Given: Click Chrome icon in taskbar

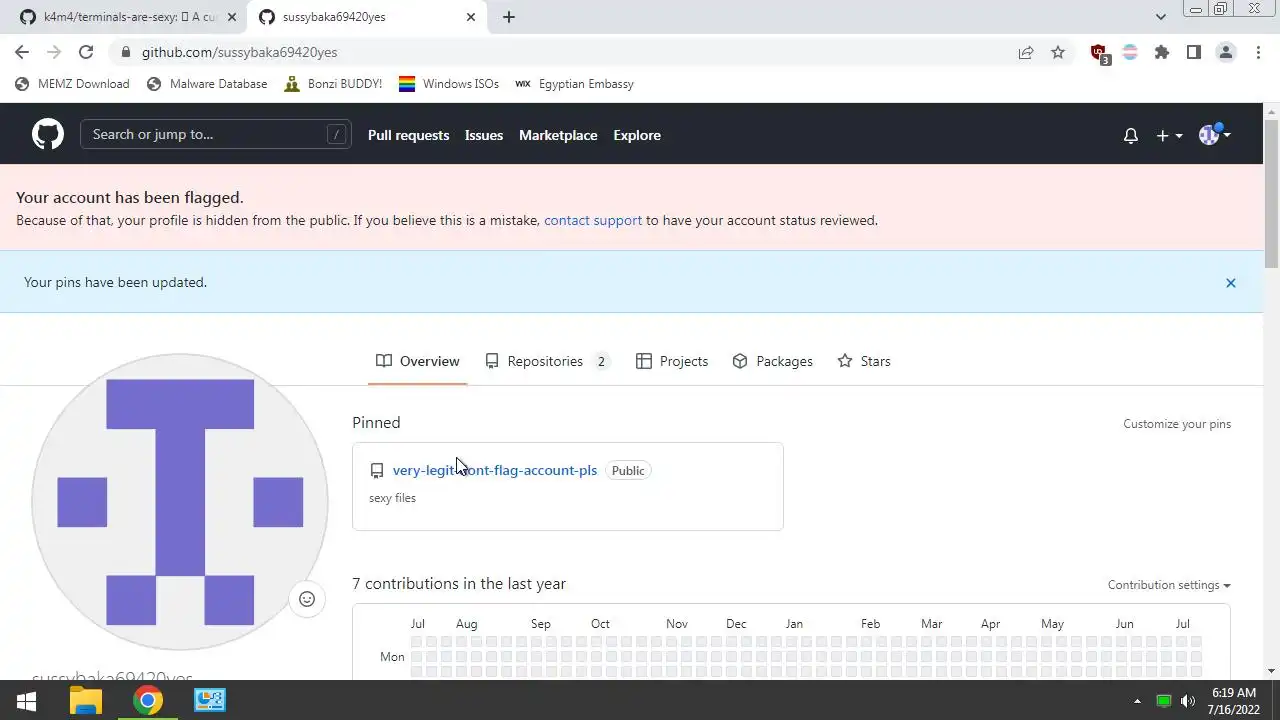Looking at the screenshot, I should coord(148,701).
